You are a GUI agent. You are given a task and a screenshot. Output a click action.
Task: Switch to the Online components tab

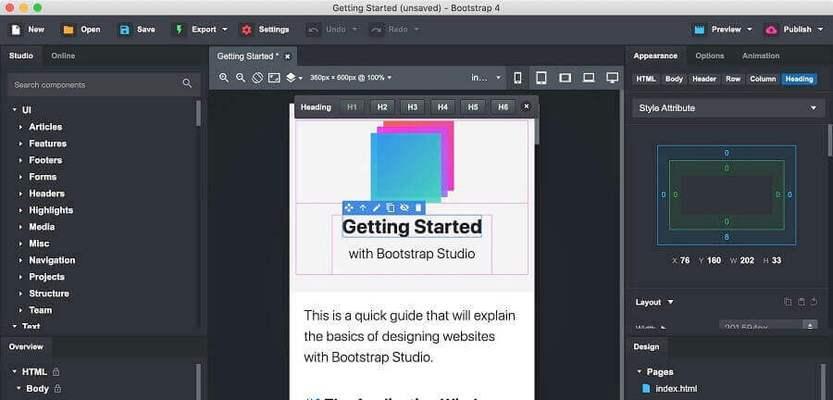pyautogui.click(x=63, y=56)
